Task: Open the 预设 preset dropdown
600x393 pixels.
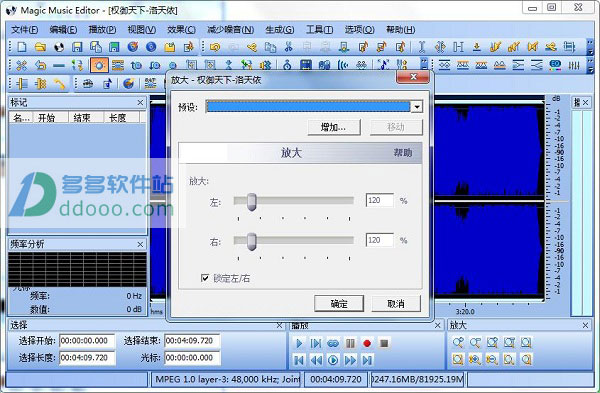Action: tap(417, 107)
